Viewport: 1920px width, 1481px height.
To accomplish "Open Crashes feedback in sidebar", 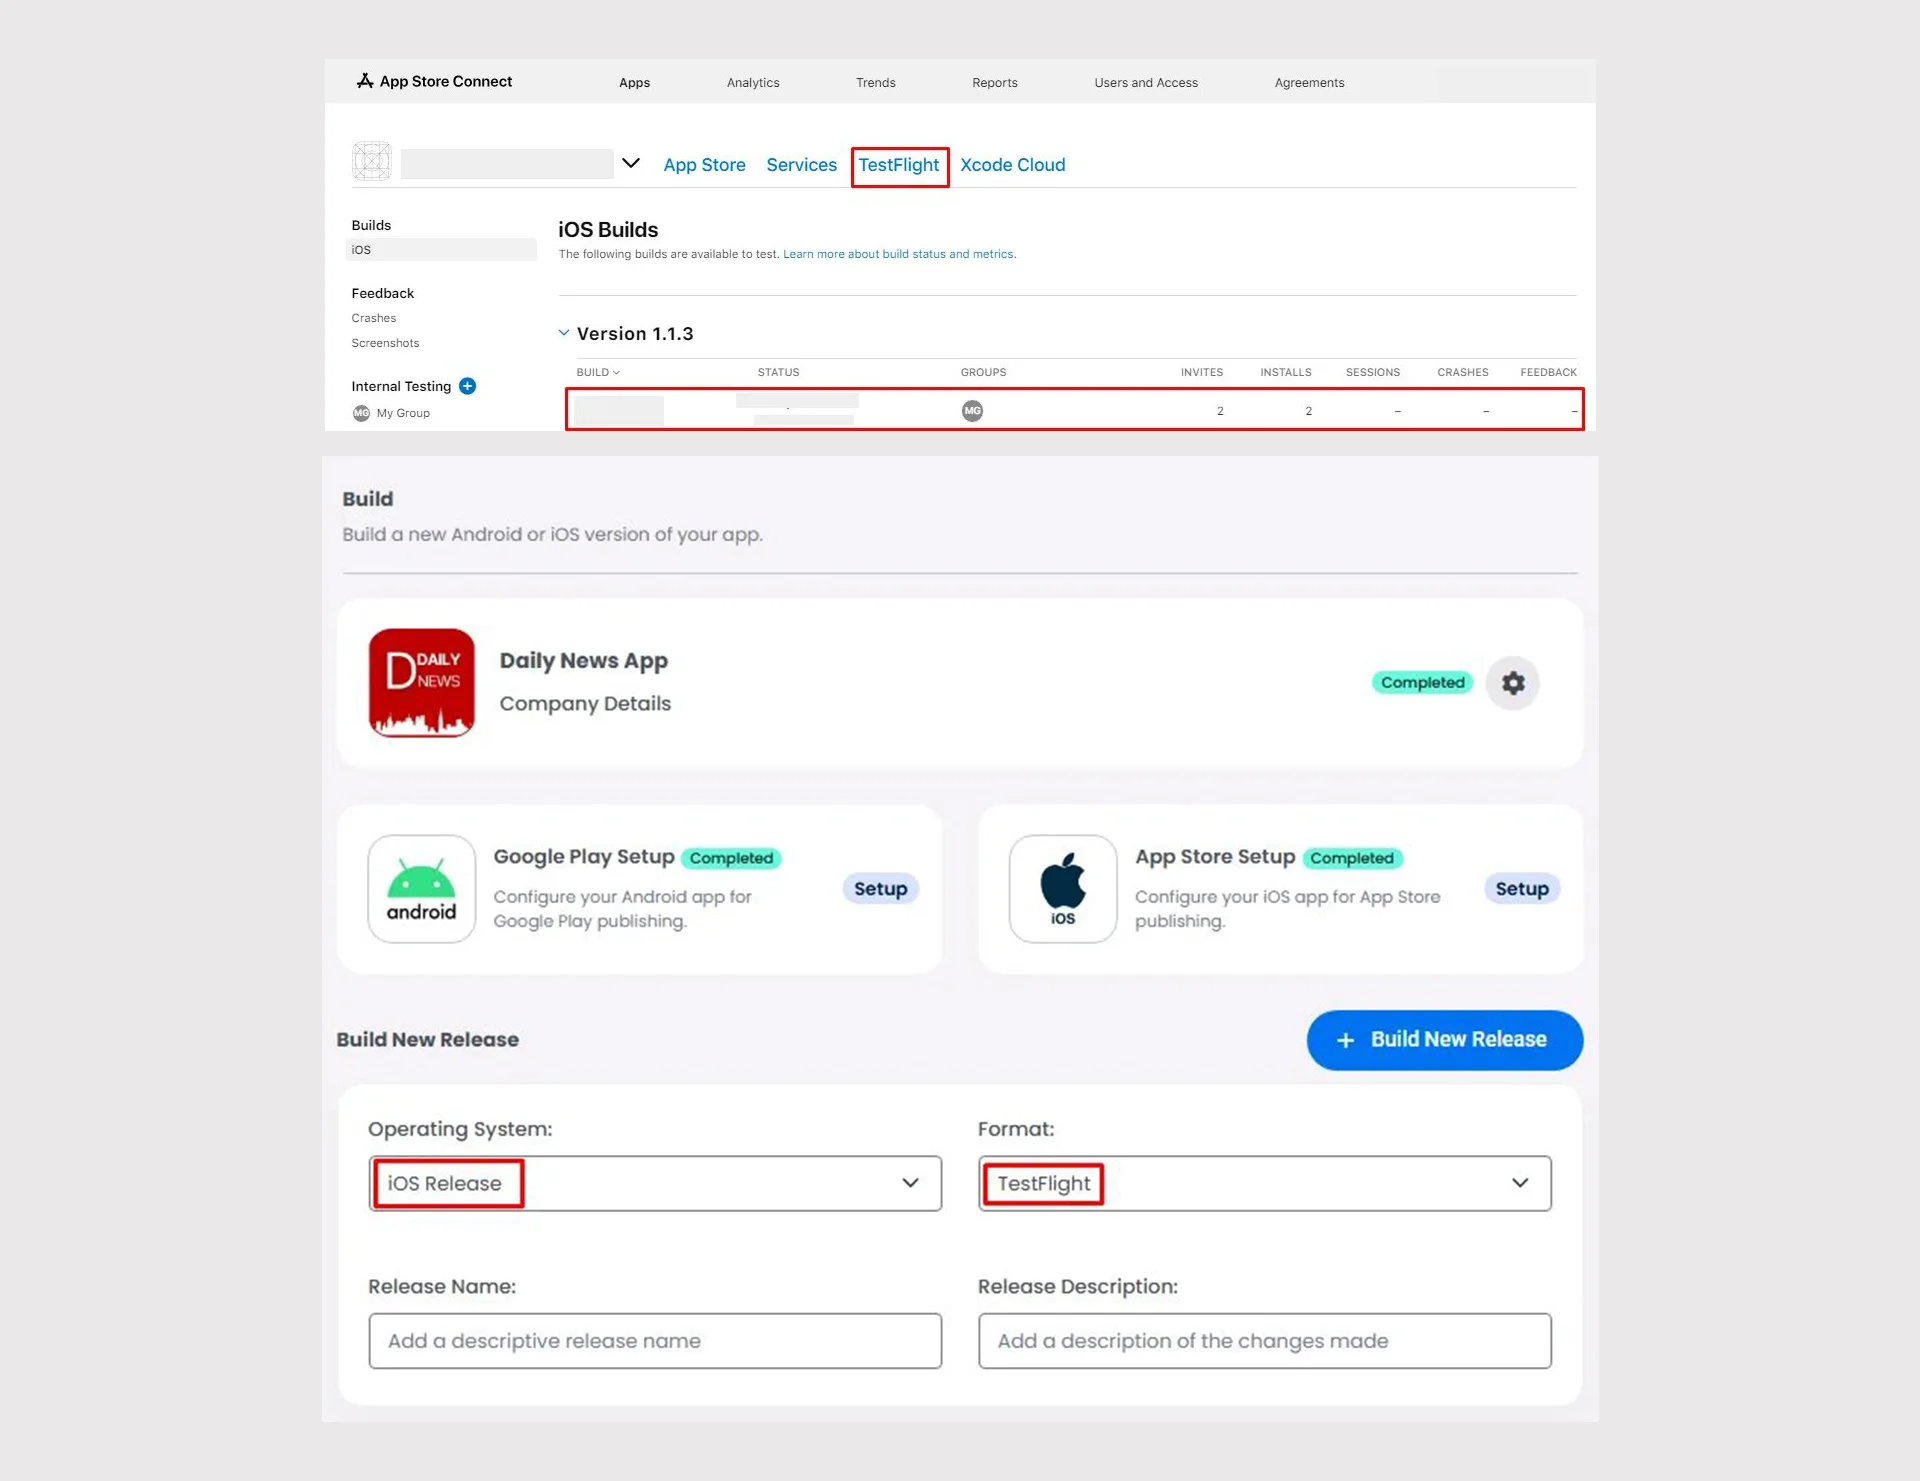I will point(374,318).
